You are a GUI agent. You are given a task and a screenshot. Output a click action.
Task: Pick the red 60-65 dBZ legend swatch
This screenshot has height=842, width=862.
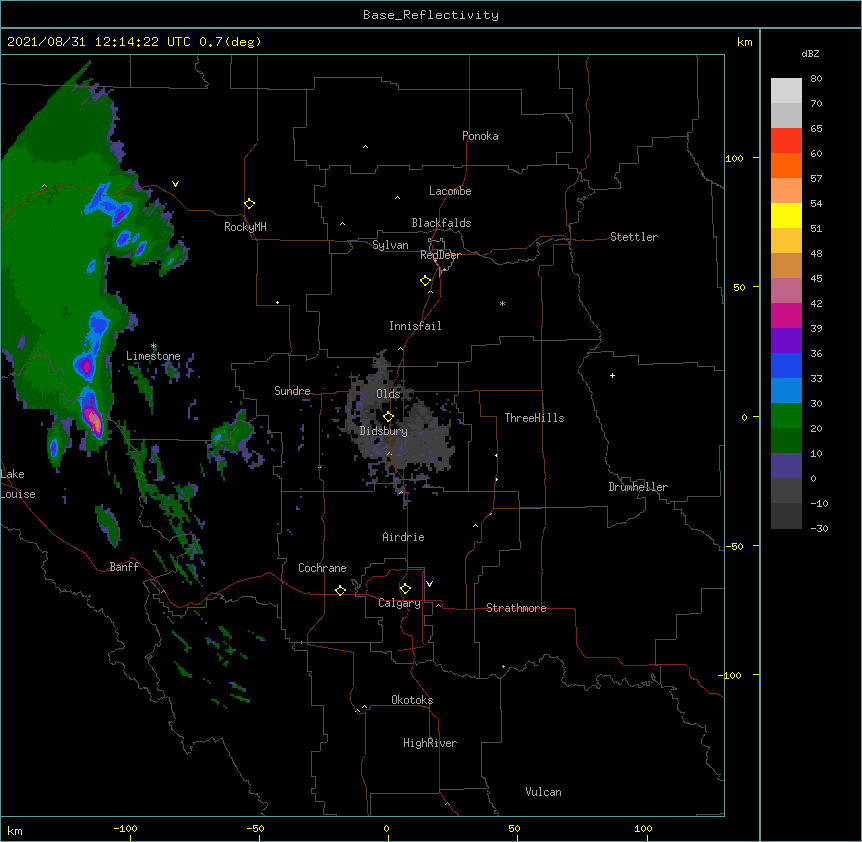point(786,140)
